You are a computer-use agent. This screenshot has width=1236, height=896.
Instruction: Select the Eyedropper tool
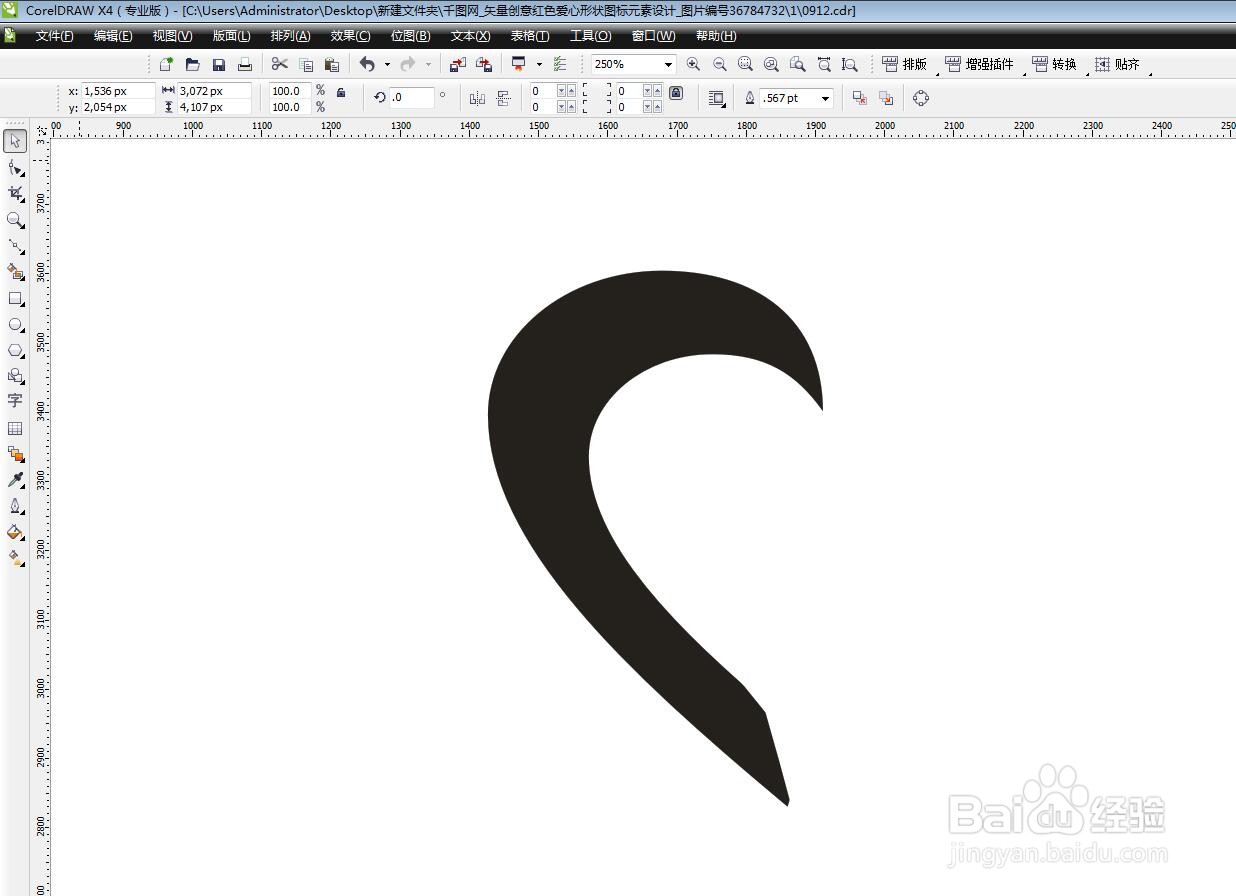pos(15,480)
